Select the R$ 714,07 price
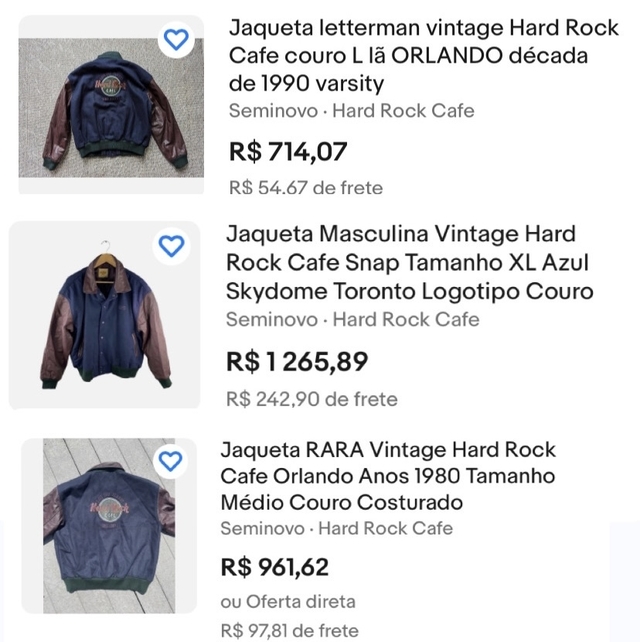 (x=288, y=152)
